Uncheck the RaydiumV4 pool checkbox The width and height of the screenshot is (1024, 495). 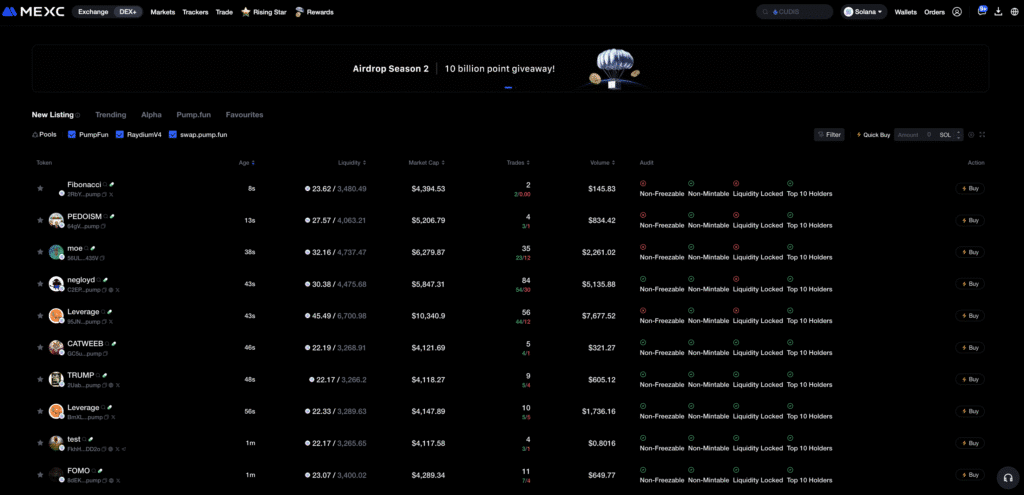pyautogui.click(x=120, y=135)
